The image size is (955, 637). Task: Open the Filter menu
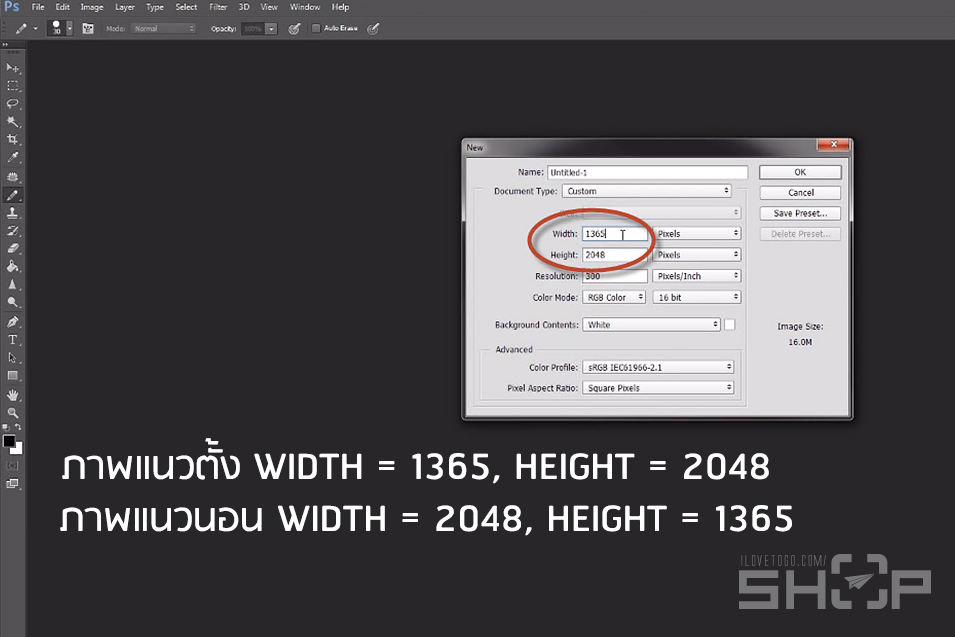(218, 7)
